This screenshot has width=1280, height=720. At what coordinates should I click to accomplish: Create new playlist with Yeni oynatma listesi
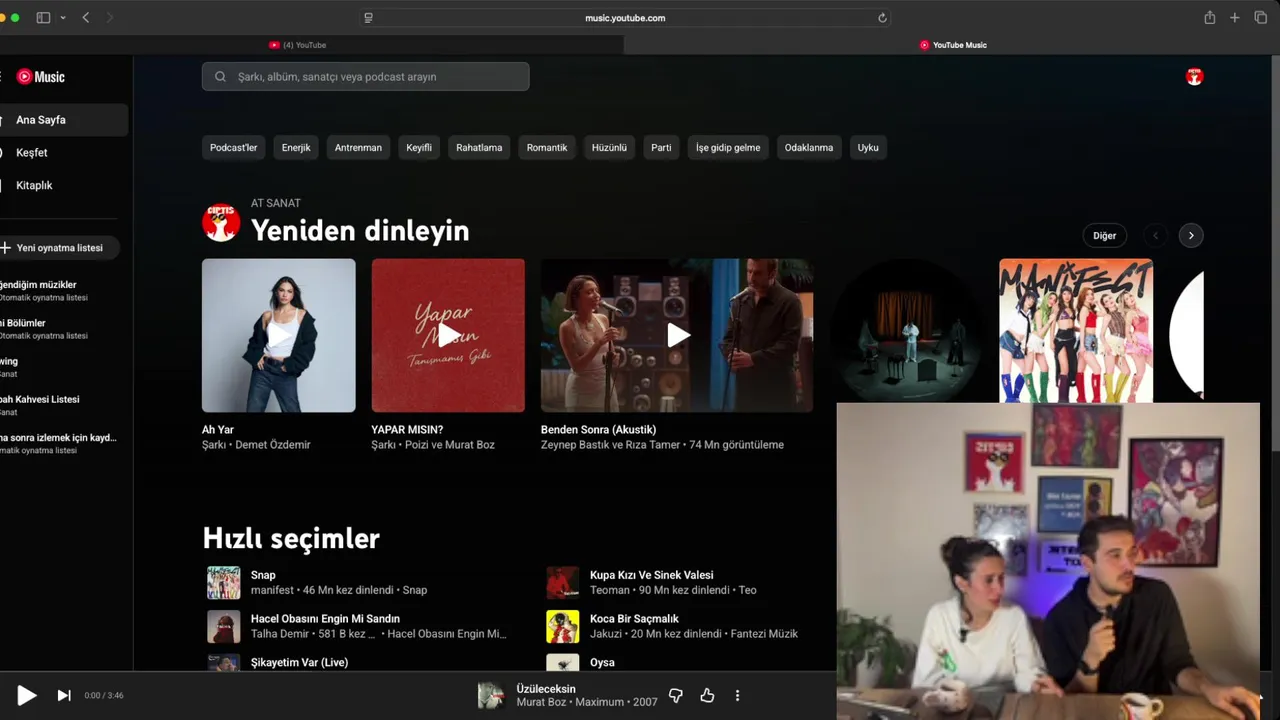point(58,248)
